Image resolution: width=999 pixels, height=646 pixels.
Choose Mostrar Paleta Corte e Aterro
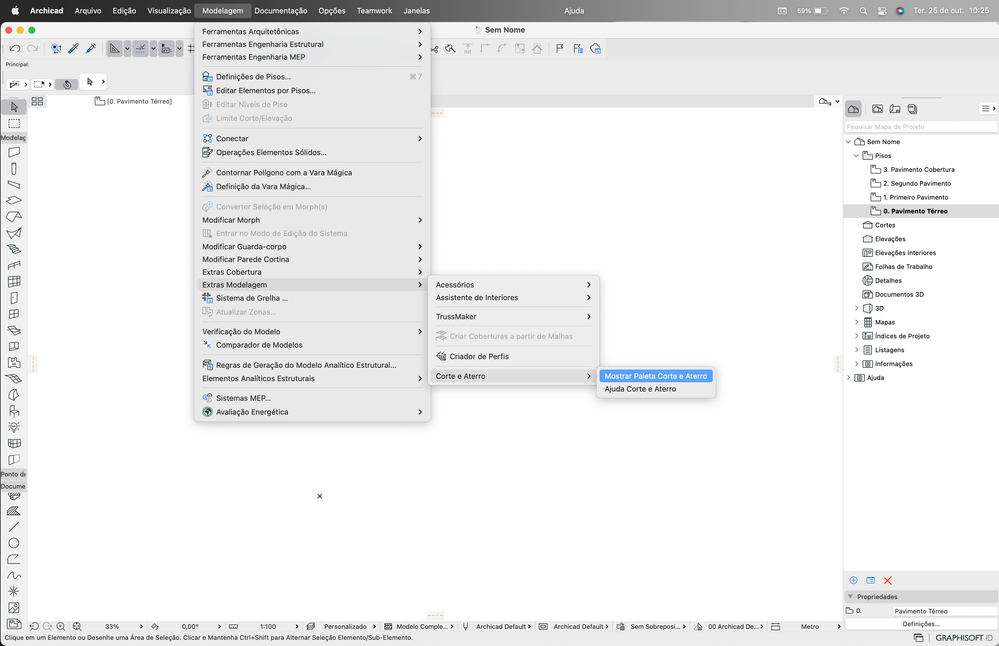click(x=656, y=376)
